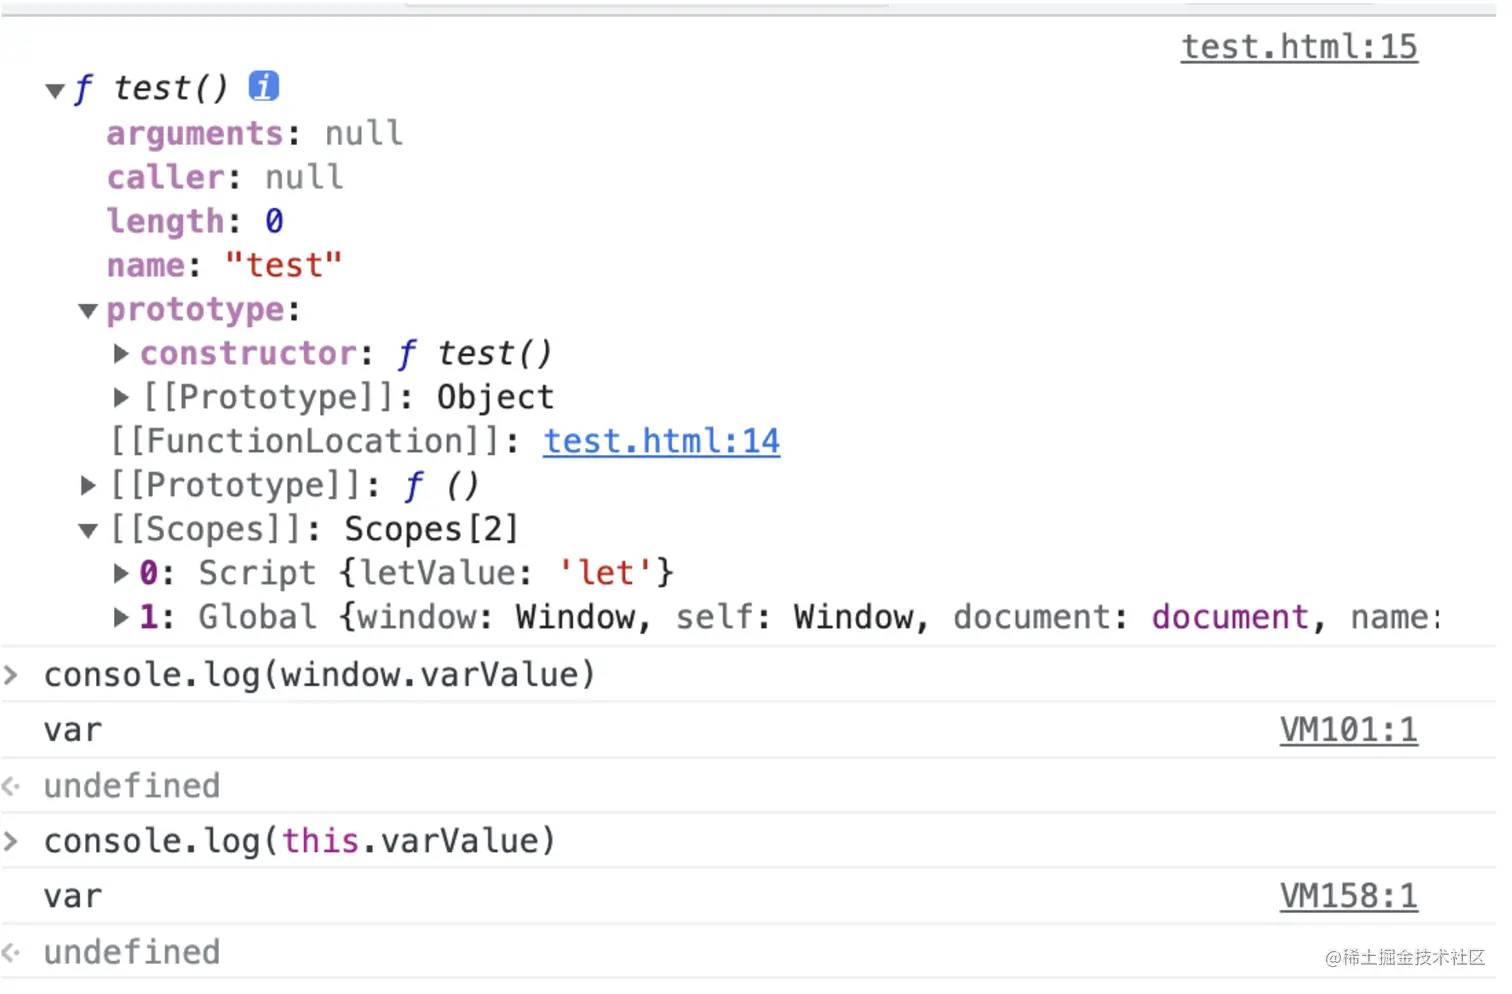The width and height of the screenshot is (1512, 994).
Task: Collapse the prototype property
Action: click(x=88, y=311)
